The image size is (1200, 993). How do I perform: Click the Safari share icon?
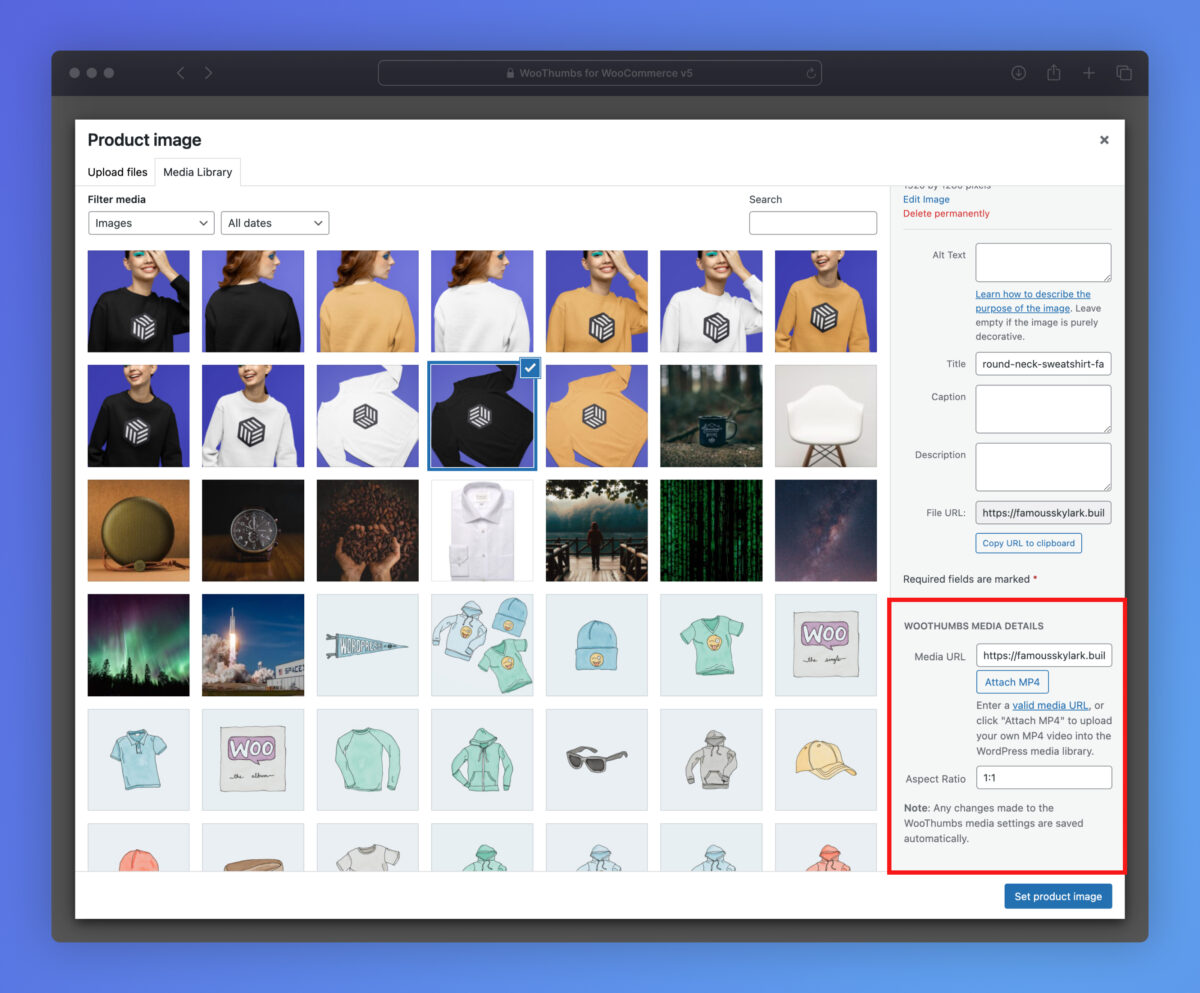click(x=1053, y=73)
